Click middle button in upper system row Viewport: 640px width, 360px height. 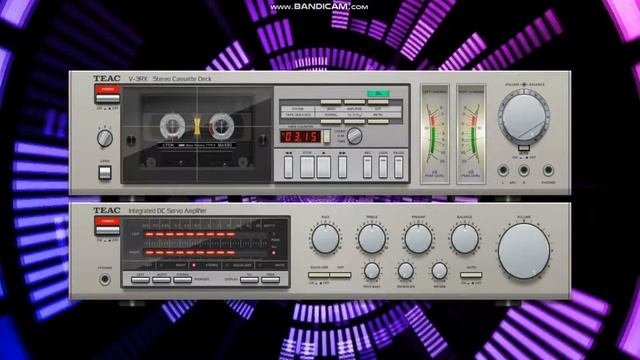point(355,102)
